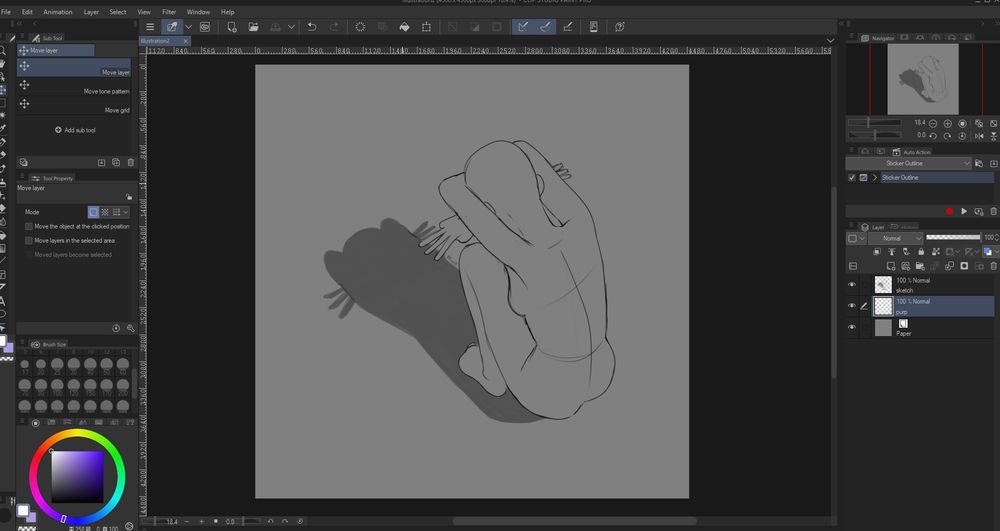Select first Mode option icon in Tool Property

[x=94, y=212]
